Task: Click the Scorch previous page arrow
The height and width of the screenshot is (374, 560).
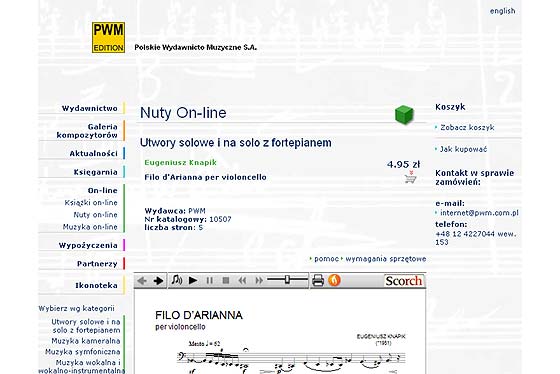Action: pos(142,281)
